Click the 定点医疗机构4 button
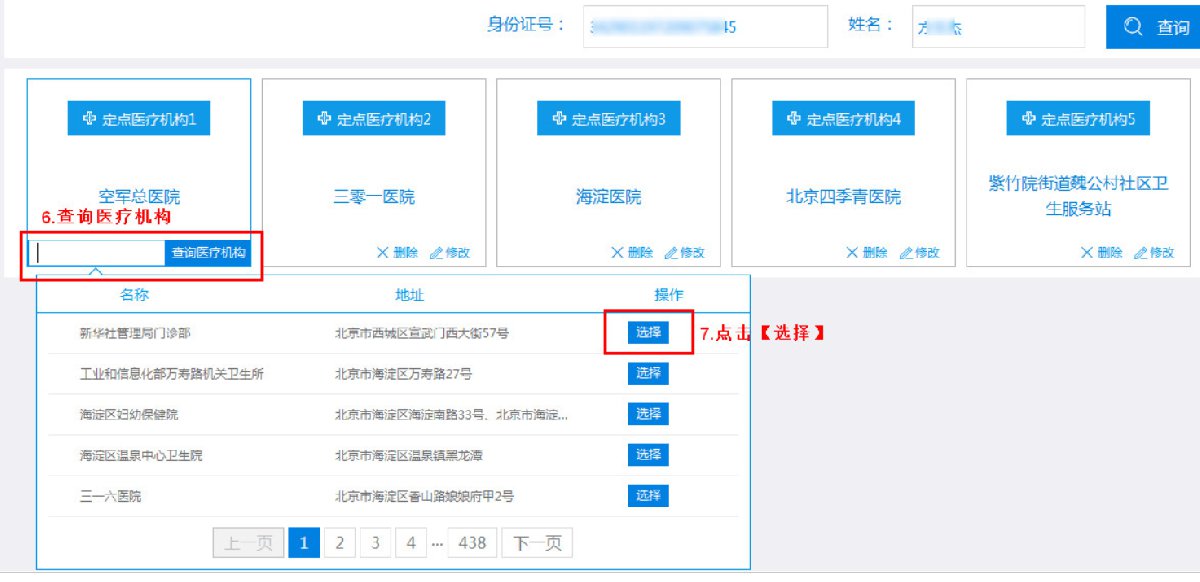 click(x=843, y=119)
